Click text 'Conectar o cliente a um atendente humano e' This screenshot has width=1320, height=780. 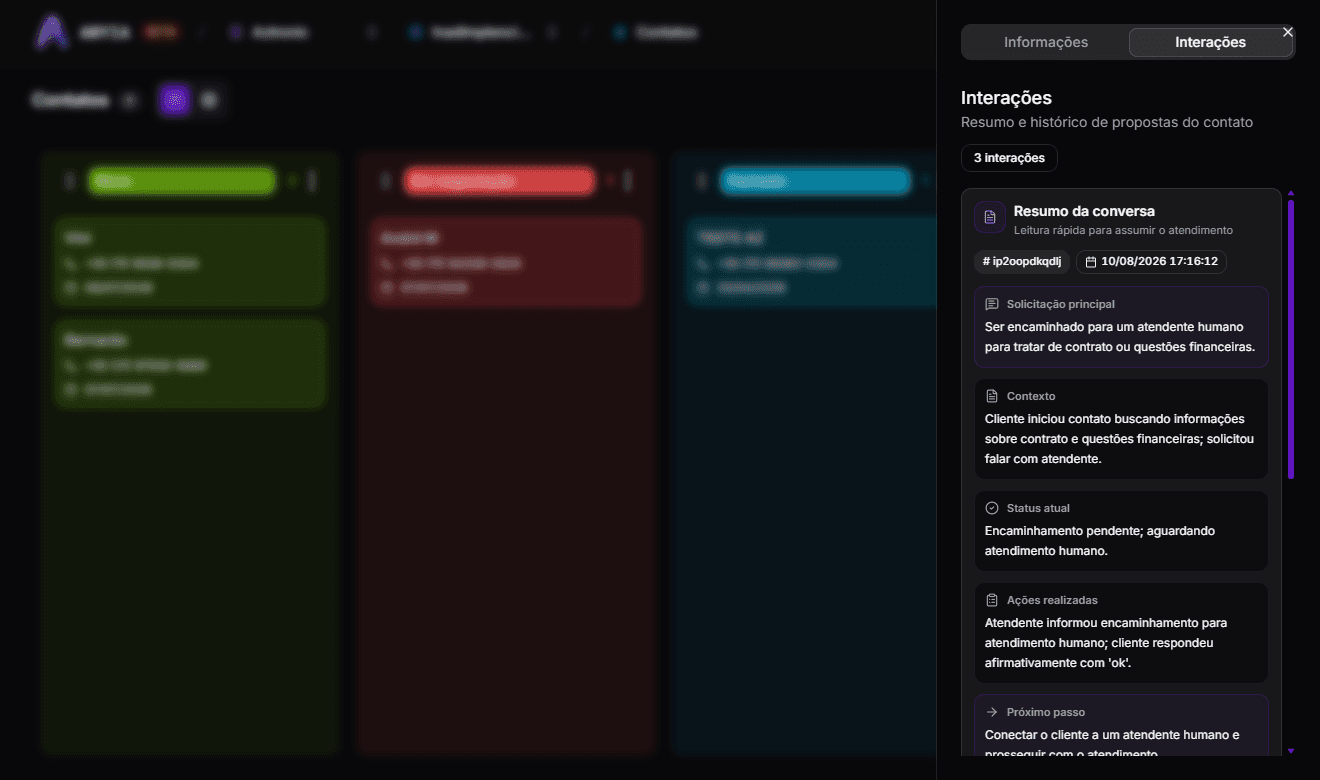click(x=1112, y=735)
